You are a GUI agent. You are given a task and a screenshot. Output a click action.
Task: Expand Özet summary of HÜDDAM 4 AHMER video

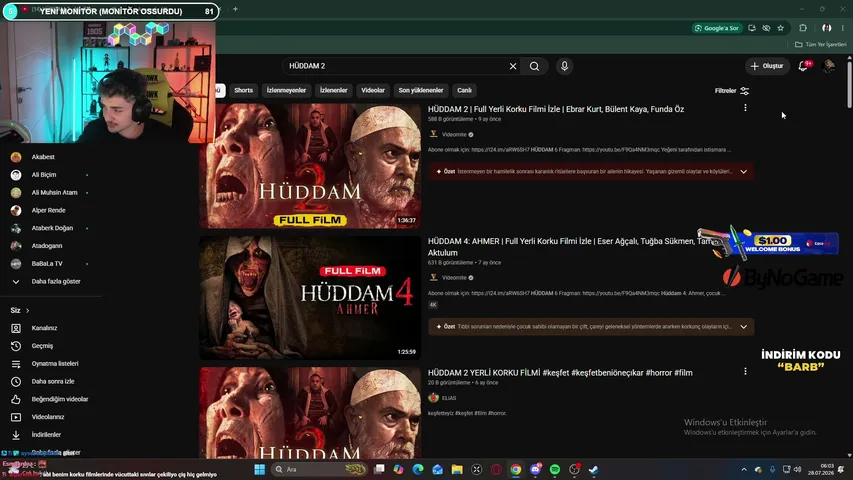(744, 327)
